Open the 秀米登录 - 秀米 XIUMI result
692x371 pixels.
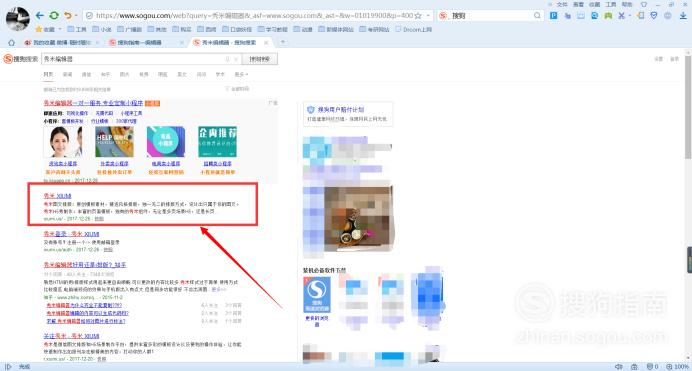pos(71,234)
